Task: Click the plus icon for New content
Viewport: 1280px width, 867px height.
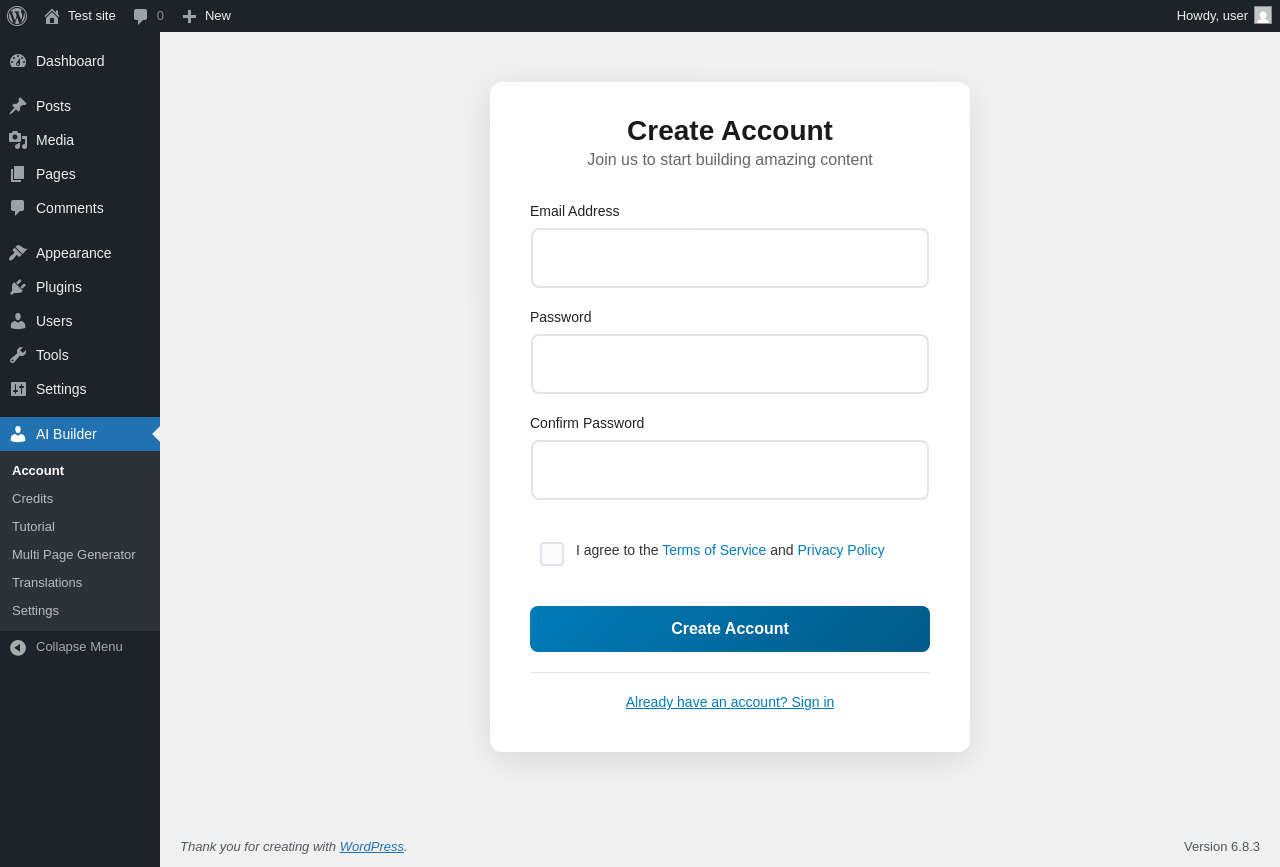Action: point(189,16)
